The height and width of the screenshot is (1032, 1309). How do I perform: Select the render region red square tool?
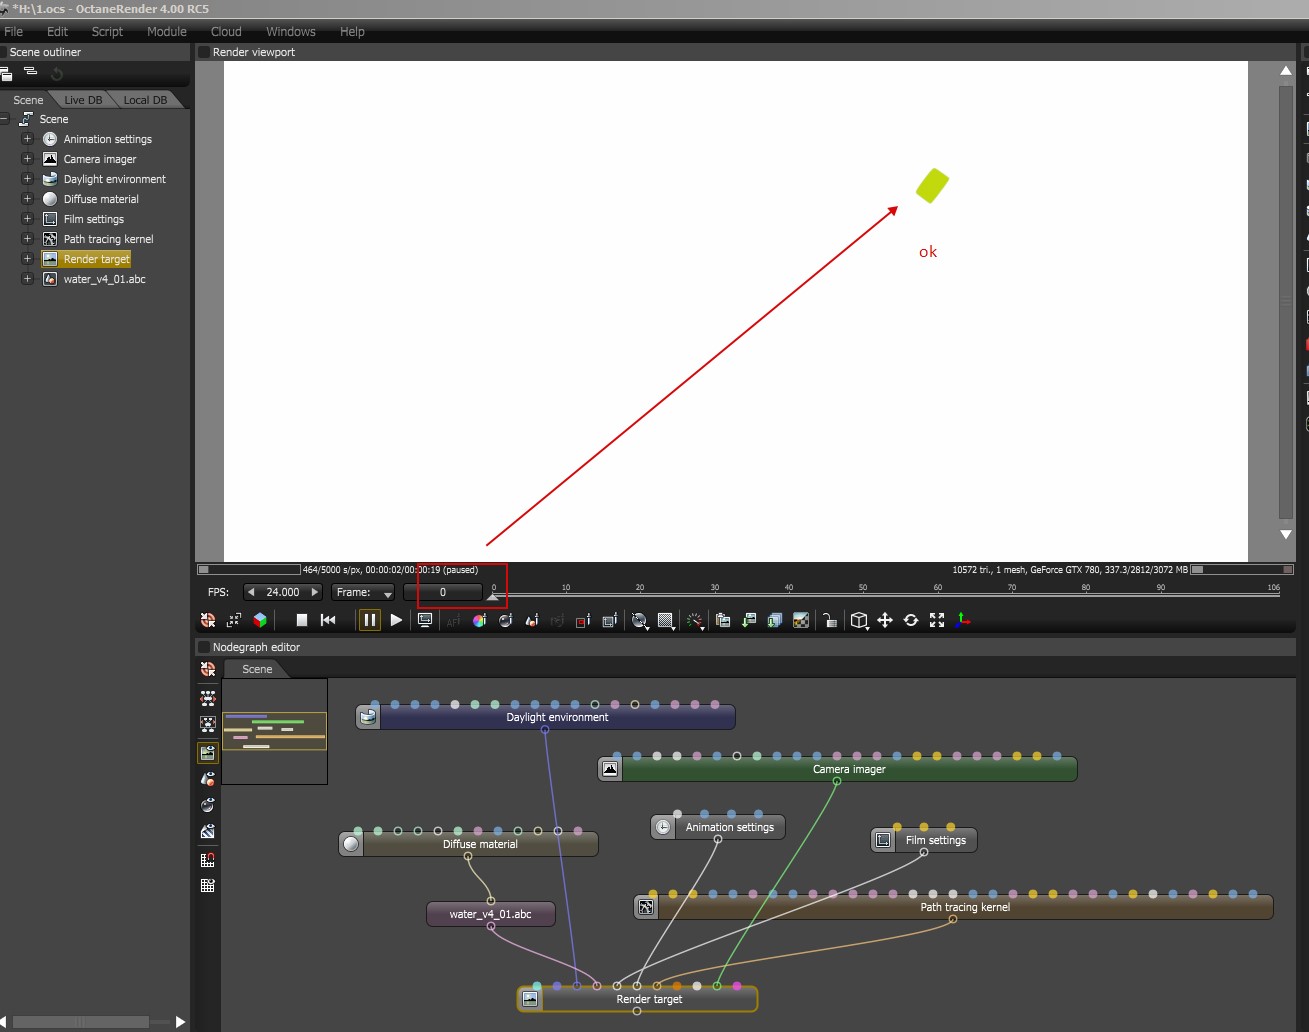[583, 620]
